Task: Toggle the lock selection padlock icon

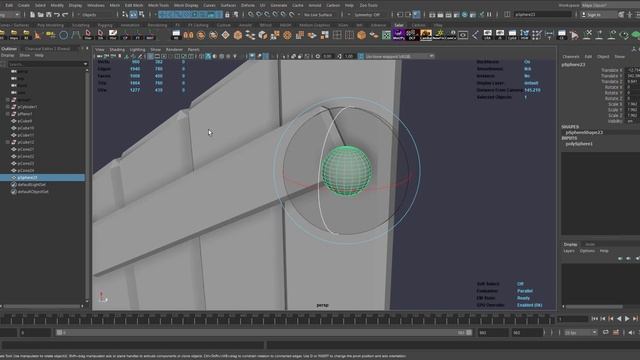Action: [x=227, y=15]
